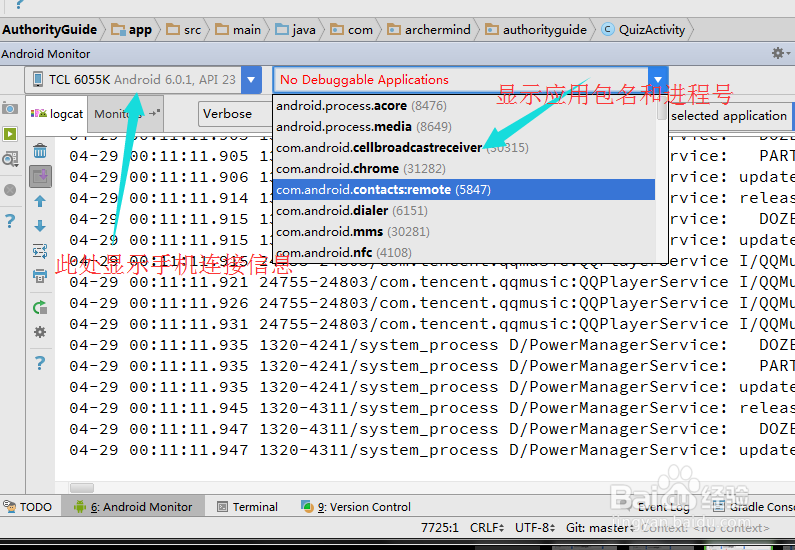The image size is (795, 550).
Task: Click the pin icon beside Monitors tab
Action: tap(155, 113)
